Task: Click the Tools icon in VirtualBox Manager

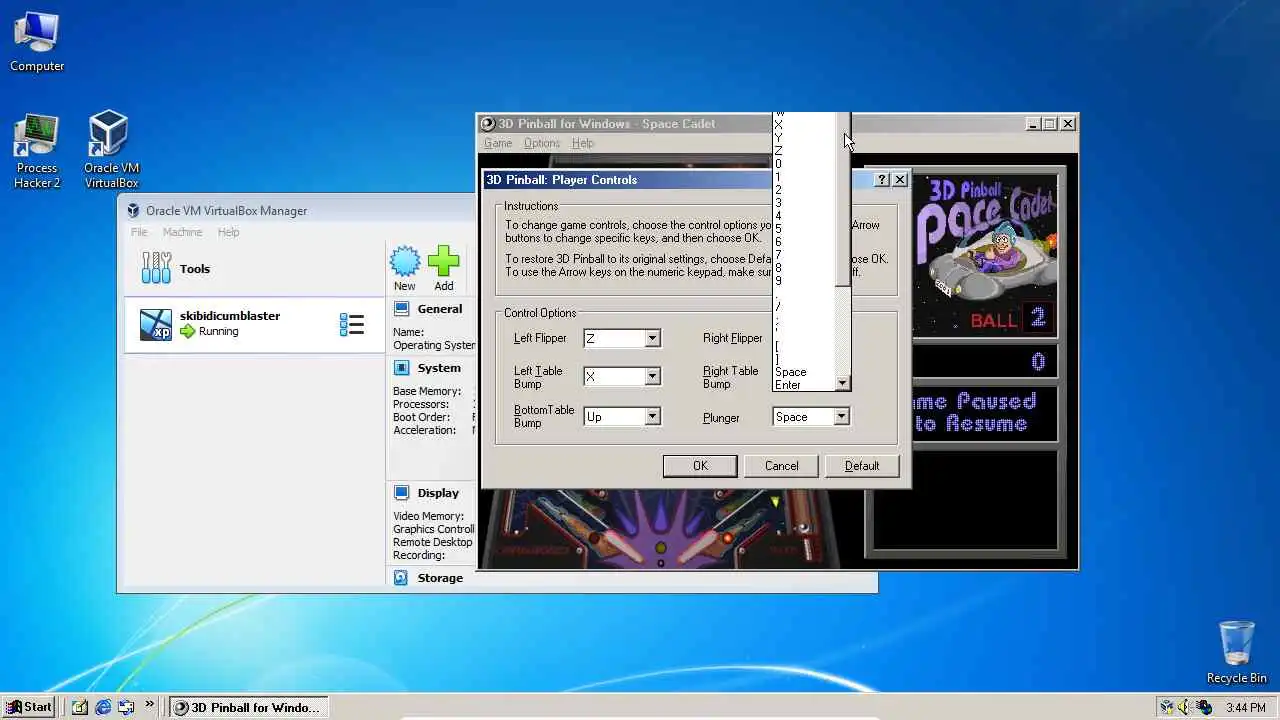Action: [156, 268]
